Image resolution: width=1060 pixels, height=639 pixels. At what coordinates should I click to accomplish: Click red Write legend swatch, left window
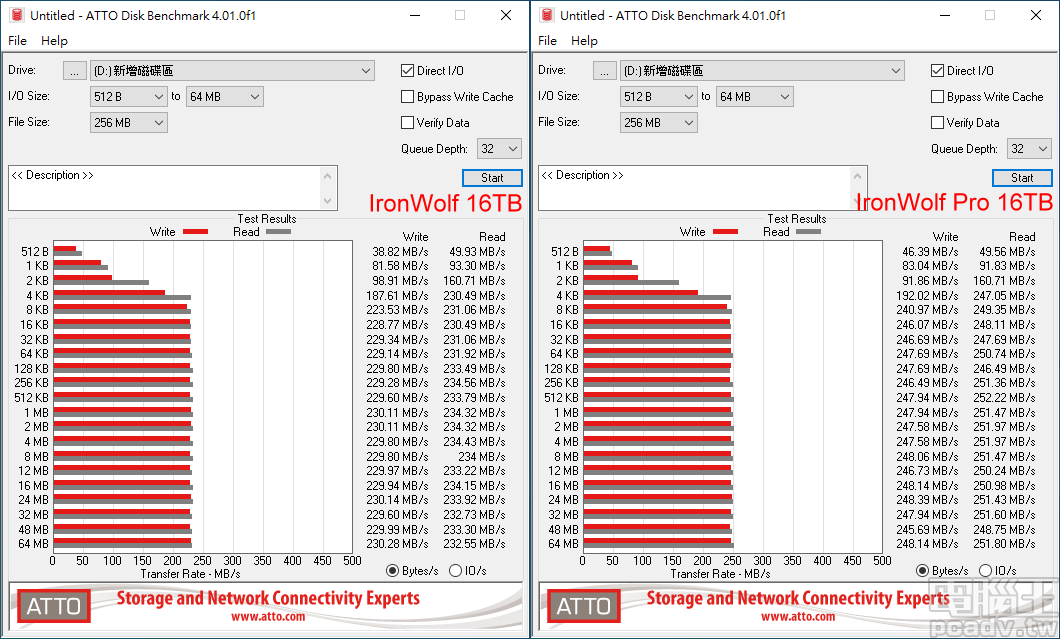[195, 231]
